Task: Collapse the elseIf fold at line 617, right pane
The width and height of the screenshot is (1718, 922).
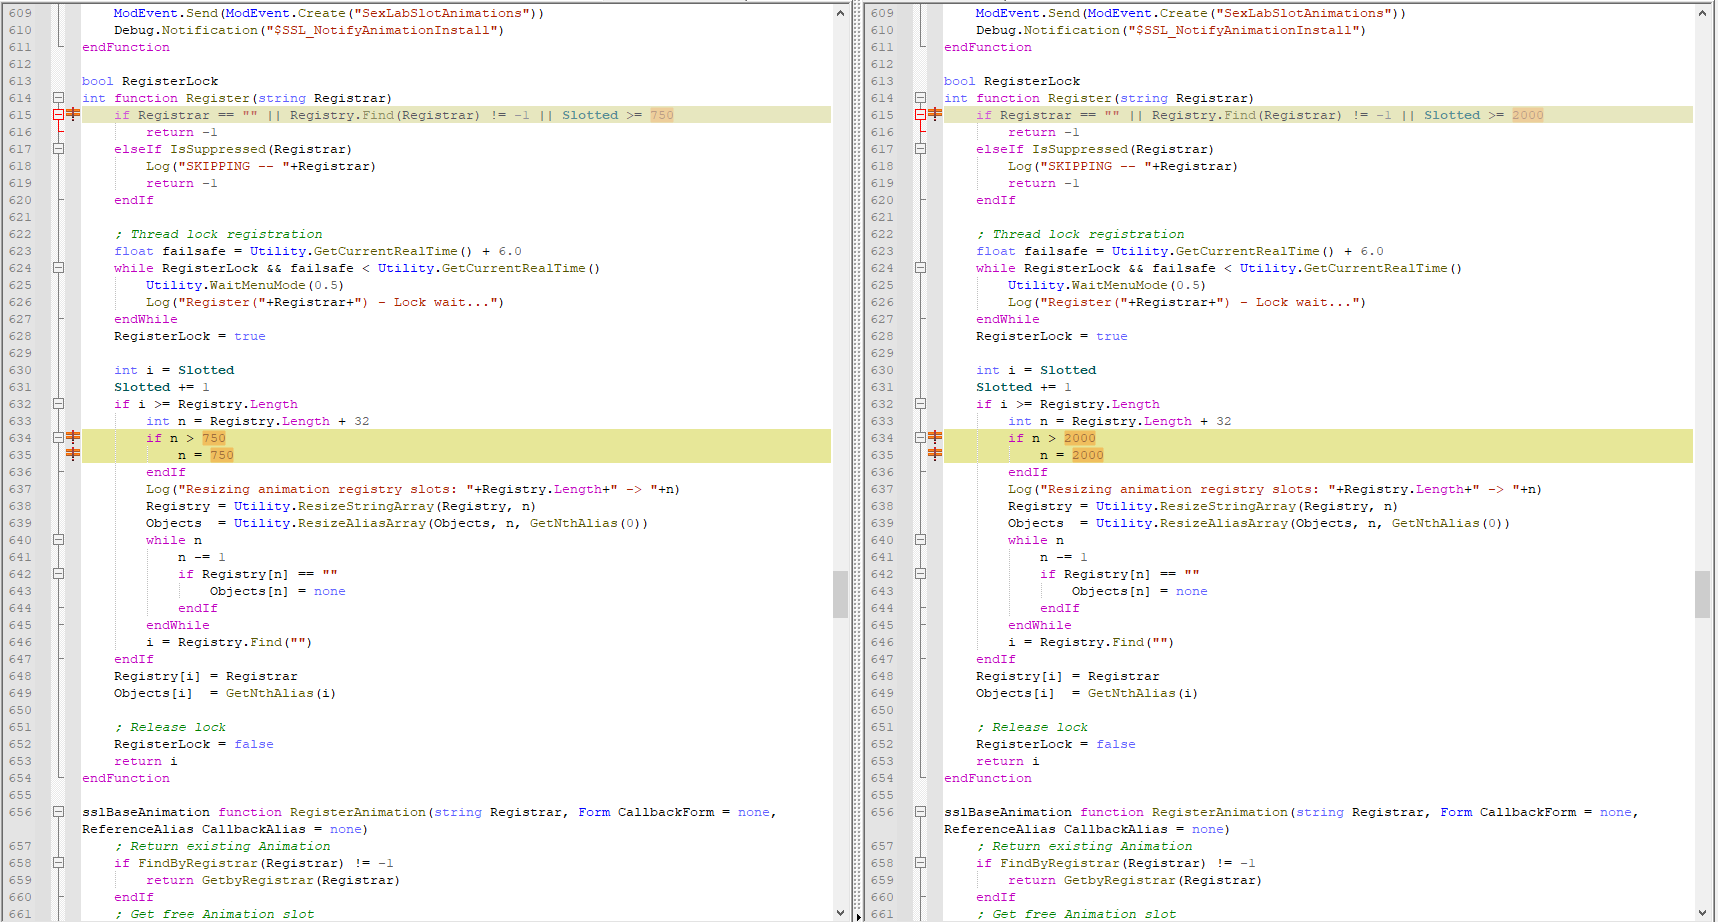Action: coord(920,149)
